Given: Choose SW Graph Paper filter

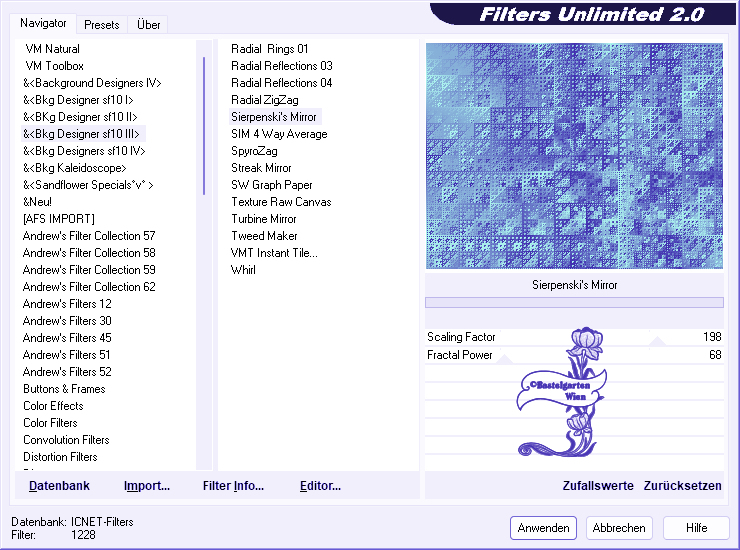Looking at the screenshot, I should tap(271, 185).
